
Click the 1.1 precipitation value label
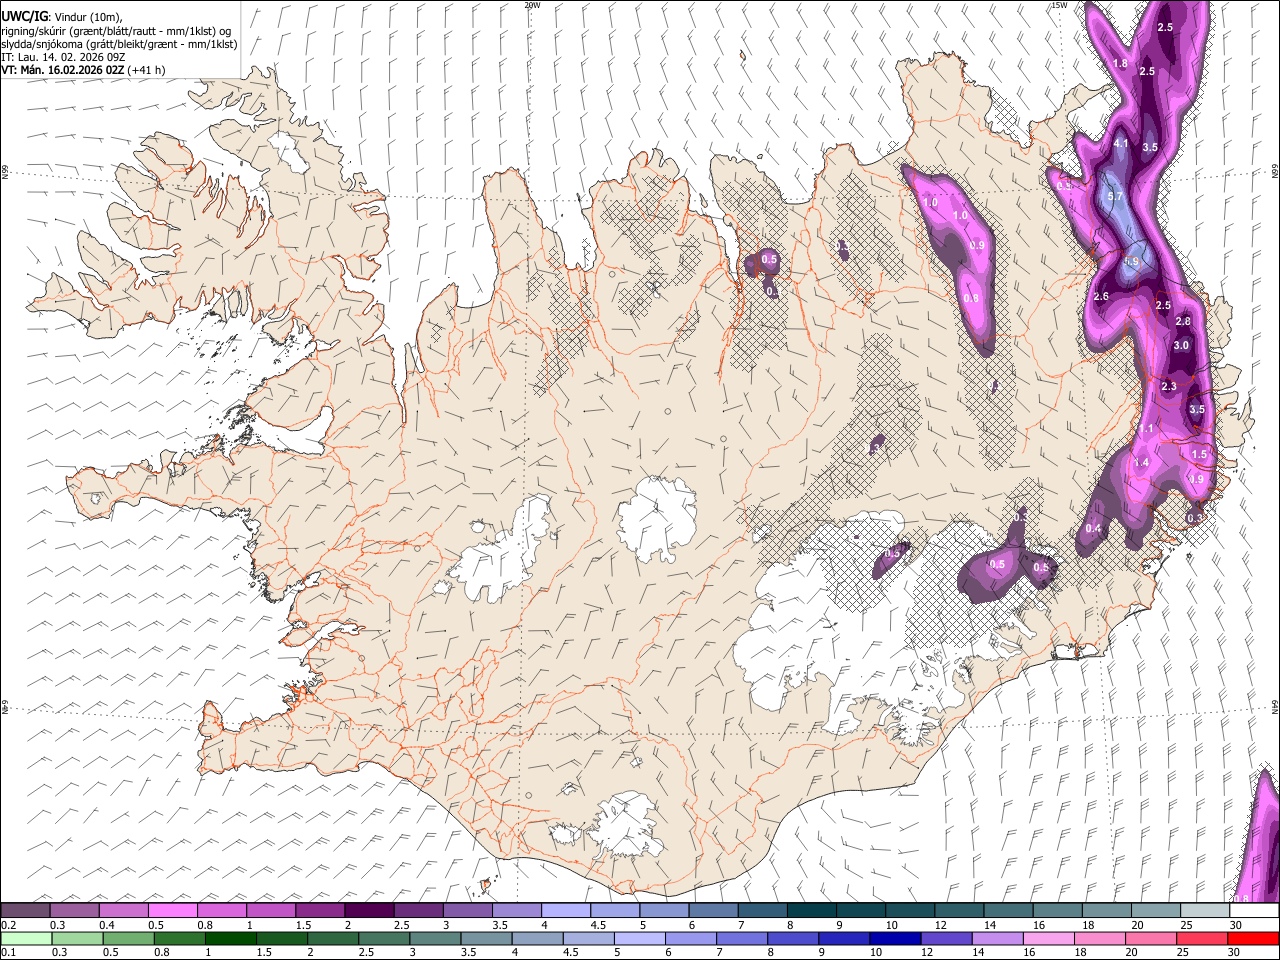point(1146,429)
